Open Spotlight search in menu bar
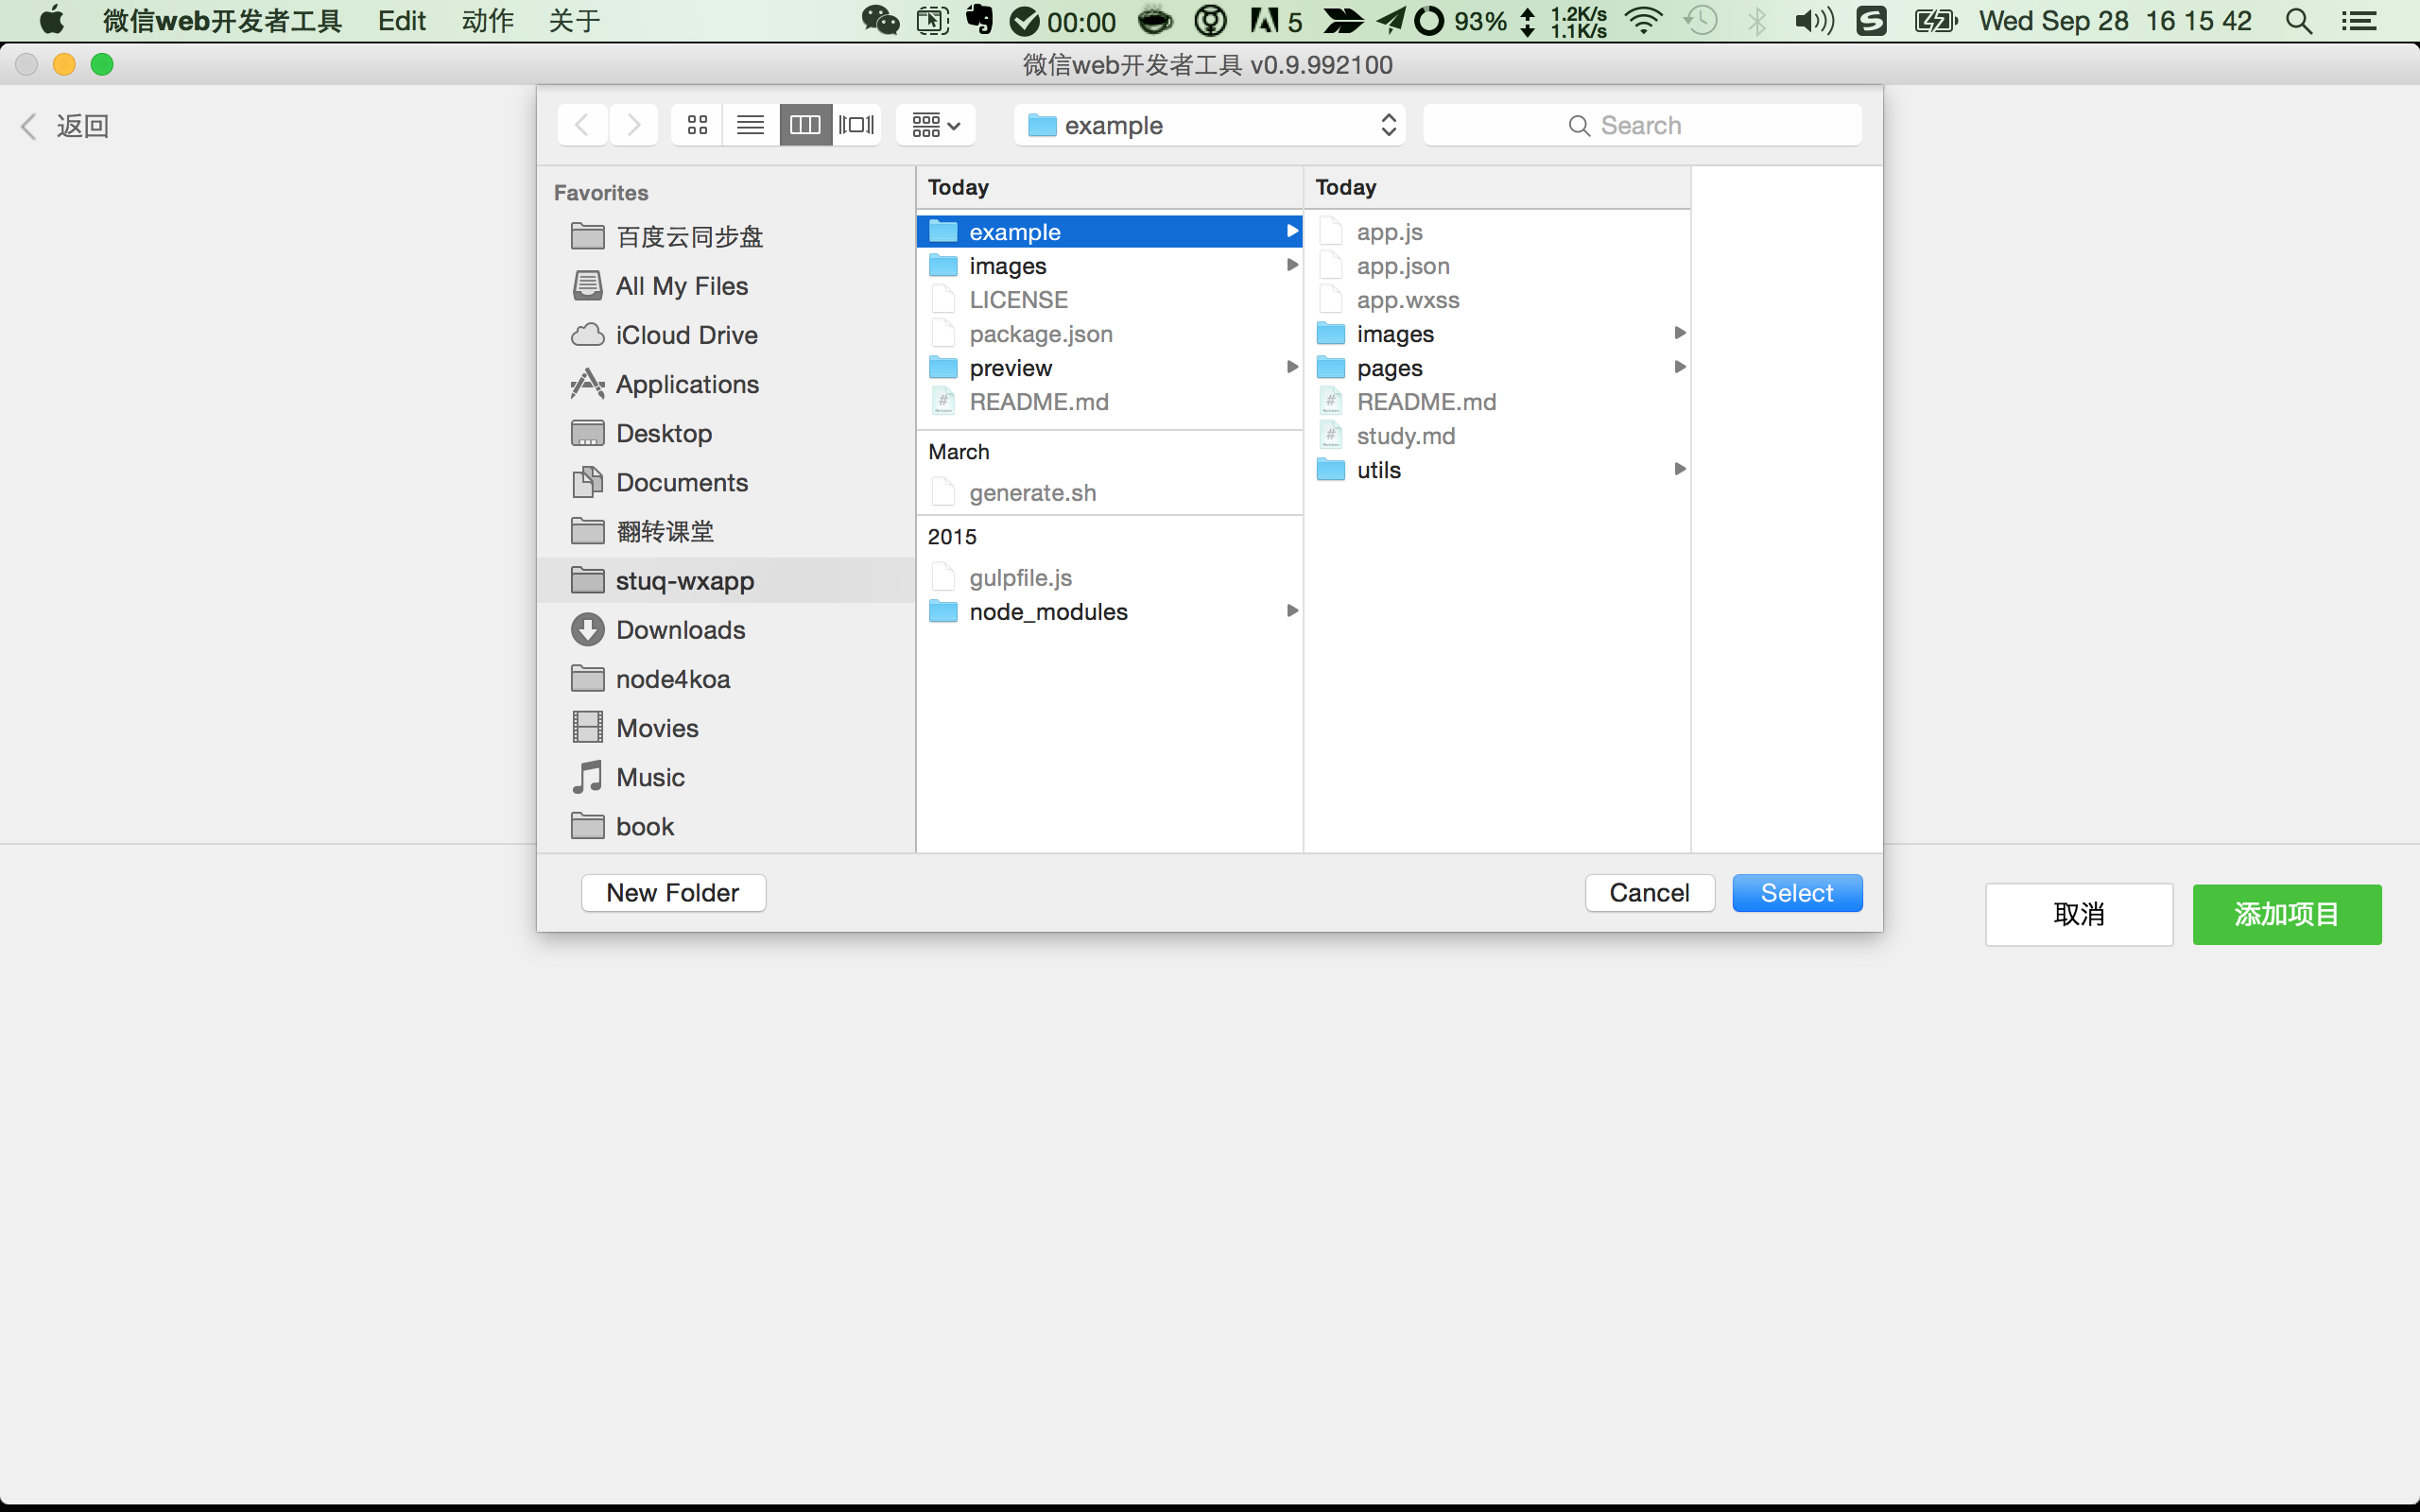This screenshot has width=2420, height=1512. coord(2298,21)
